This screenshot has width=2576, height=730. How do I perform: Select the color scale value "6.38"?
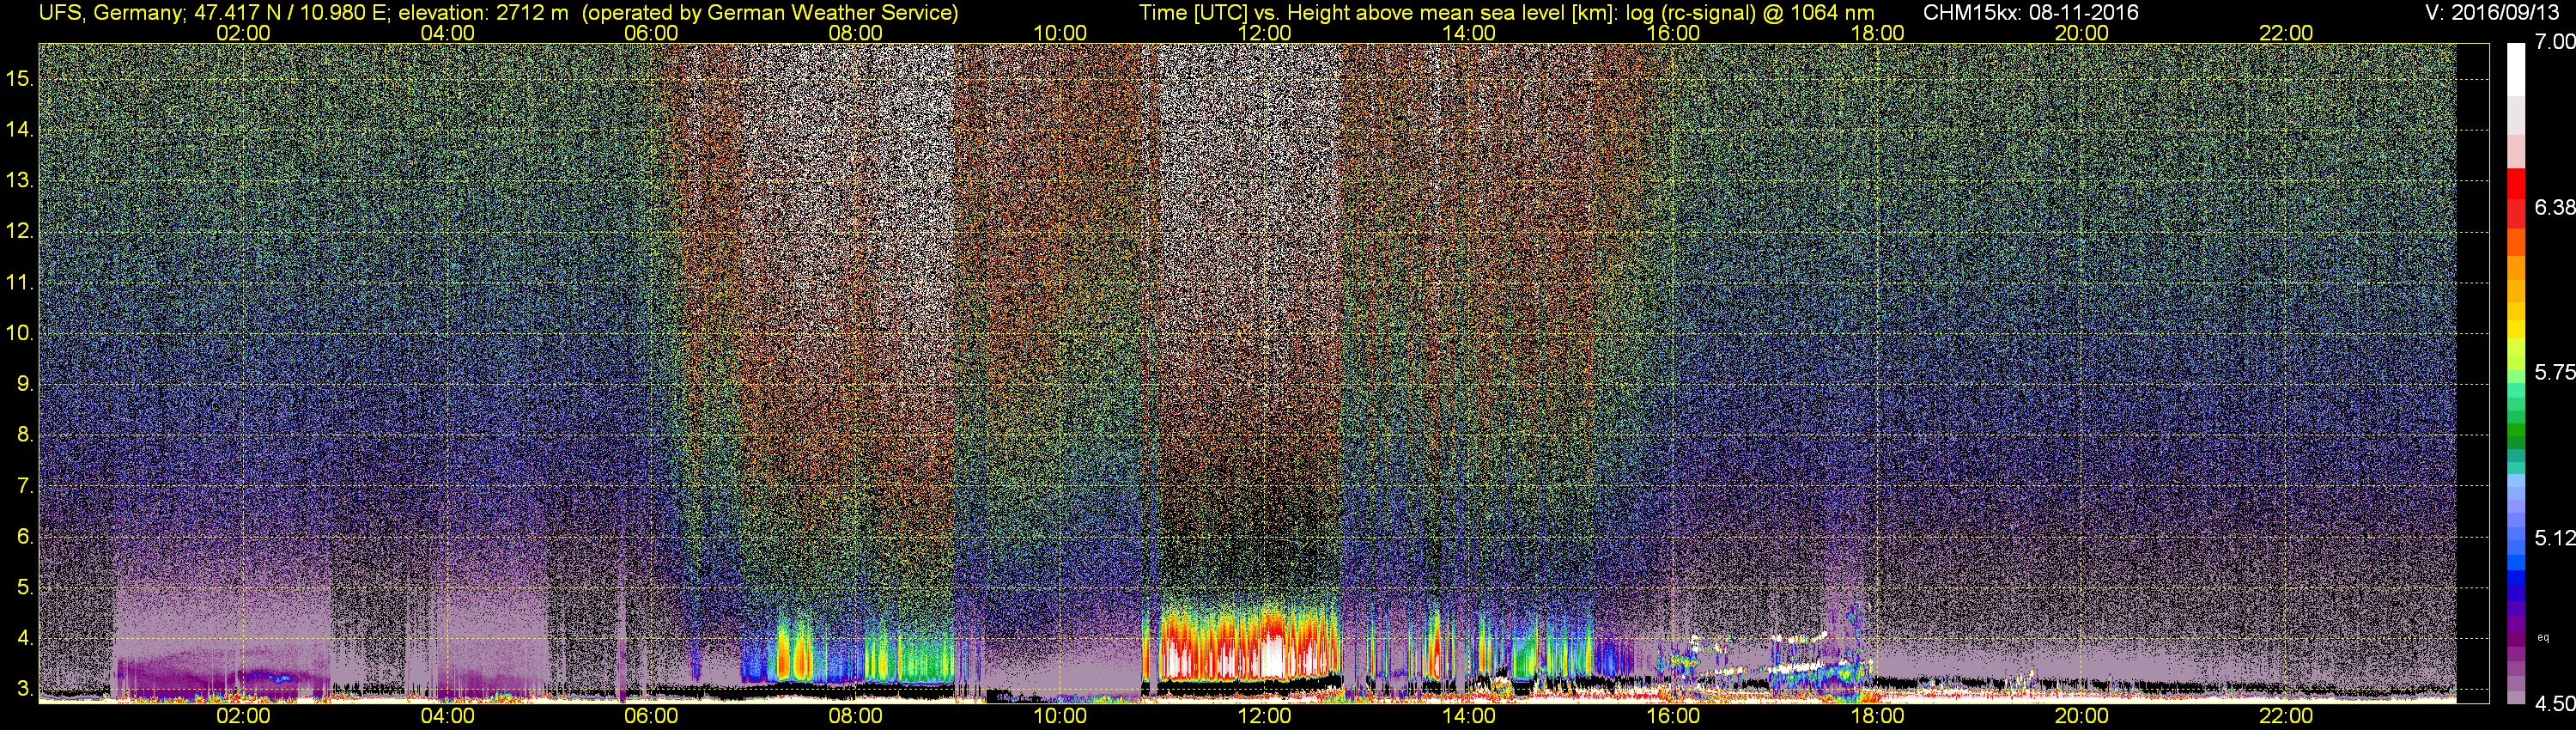pos(2554,207)
